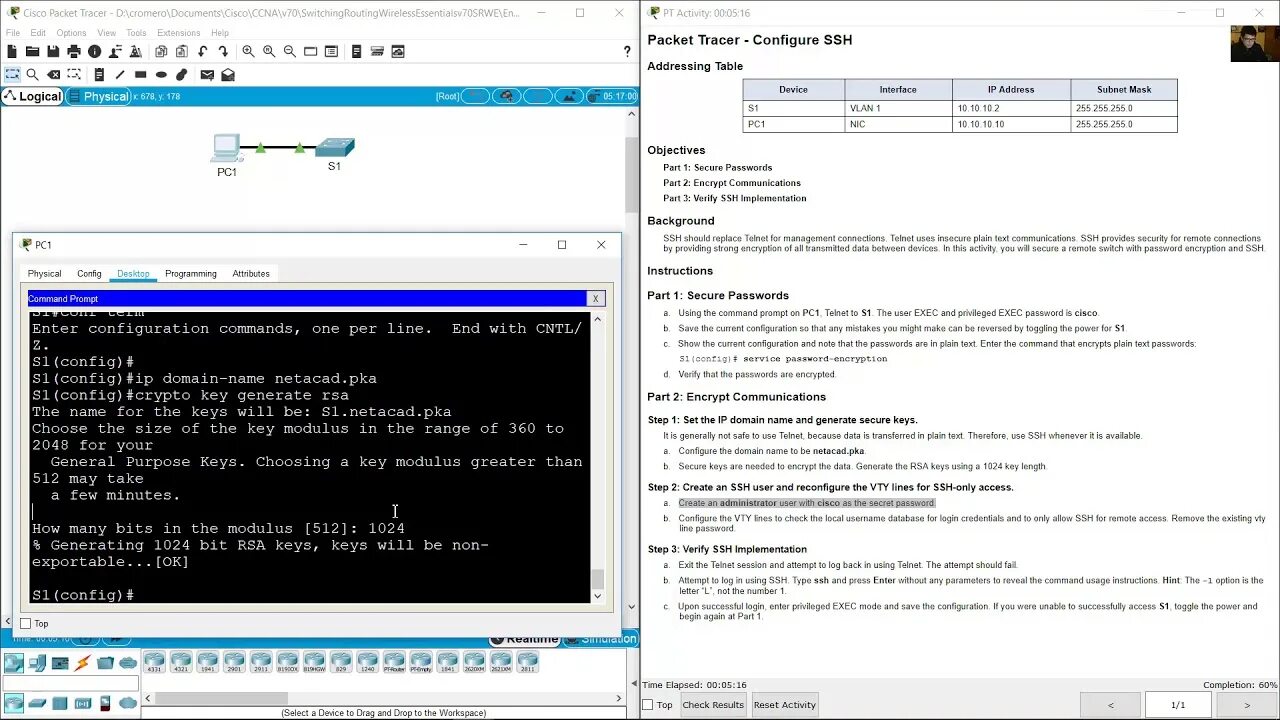The width and height of the screenshot is (1280, 720).
Task: Click in the Command Prompt terminal
Action: click(x=310, y=456)
